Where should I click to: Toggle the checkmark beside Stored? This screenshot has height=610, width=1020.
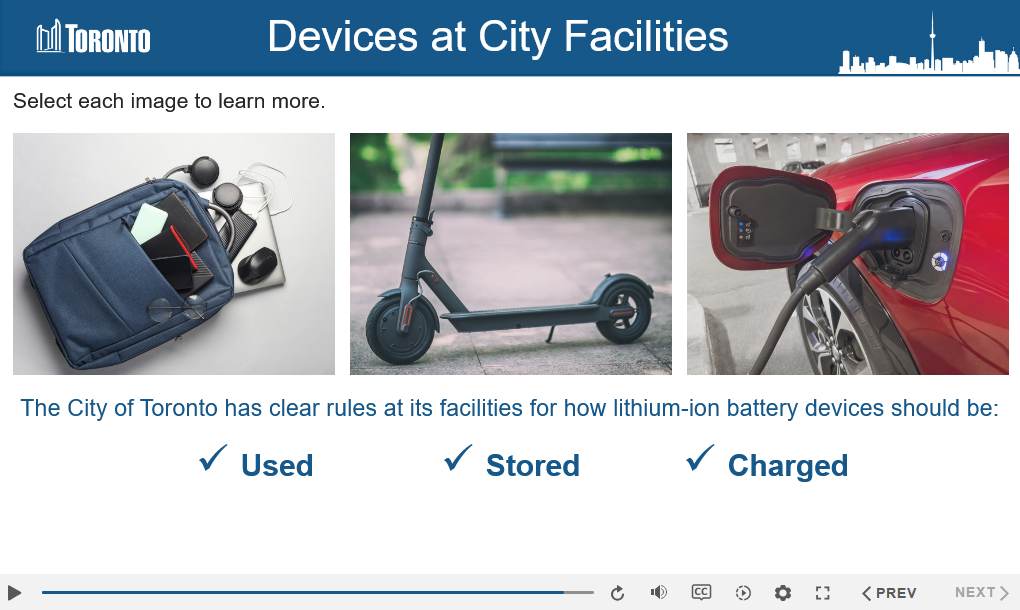click(x=457, y=458)
